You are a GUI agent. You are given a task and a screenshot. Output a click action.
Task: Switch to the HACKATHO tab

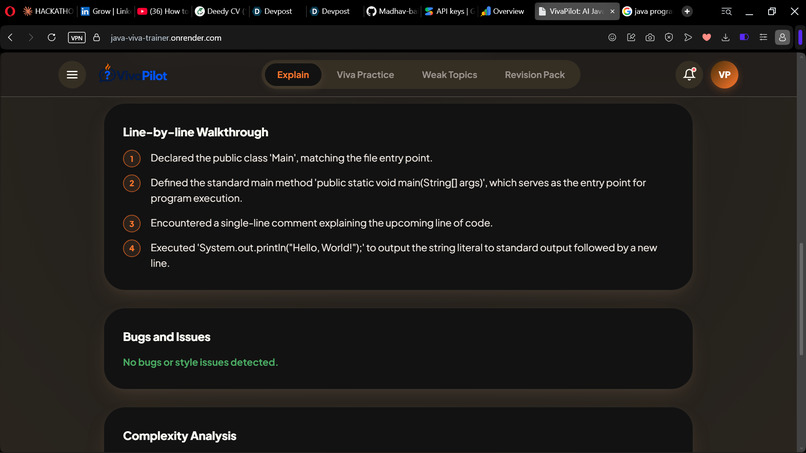pos(48,11)
